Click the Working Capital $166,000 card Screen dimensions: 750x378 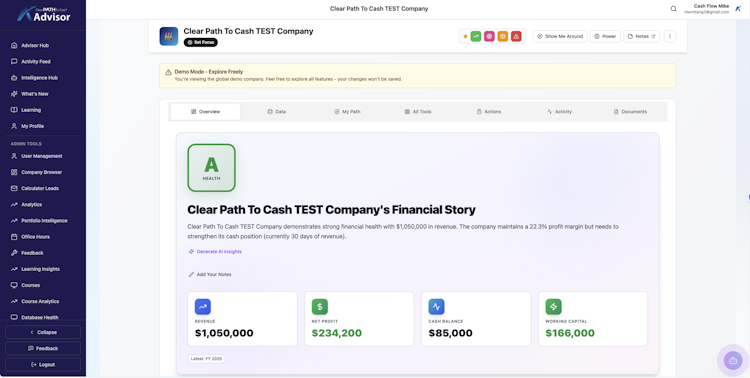[593, 319]
